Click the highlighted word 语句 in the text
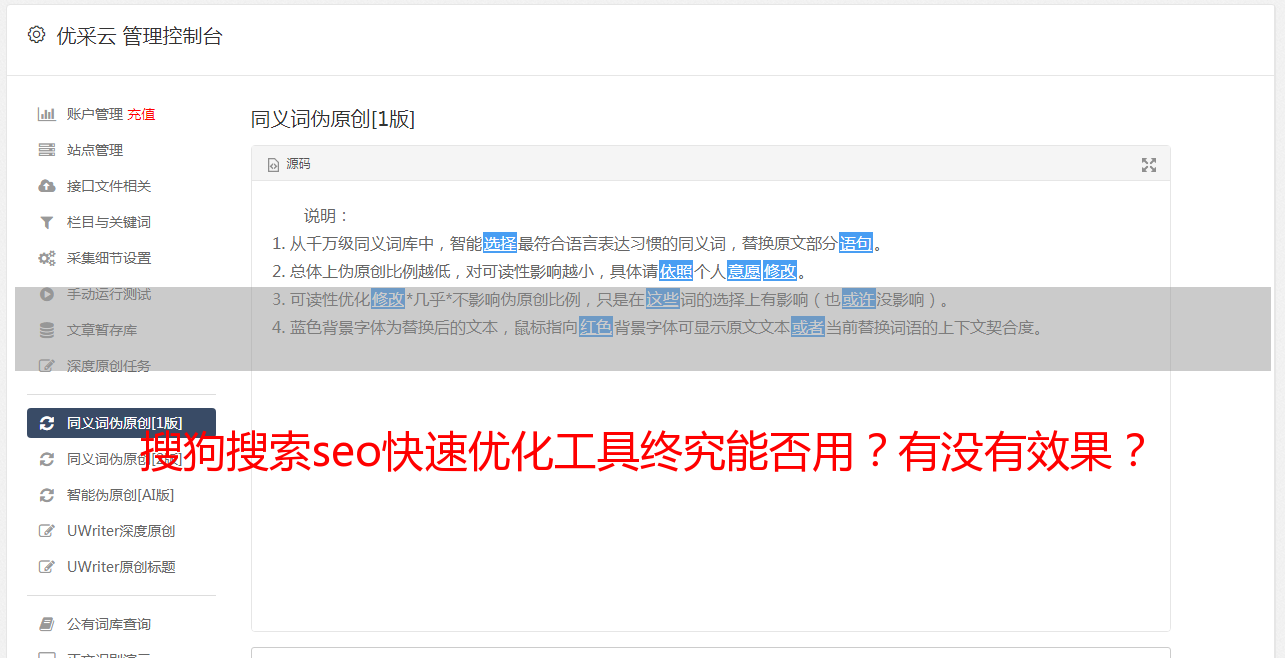The width and height of the screenshot is (1285, 658). pos(856,243)
